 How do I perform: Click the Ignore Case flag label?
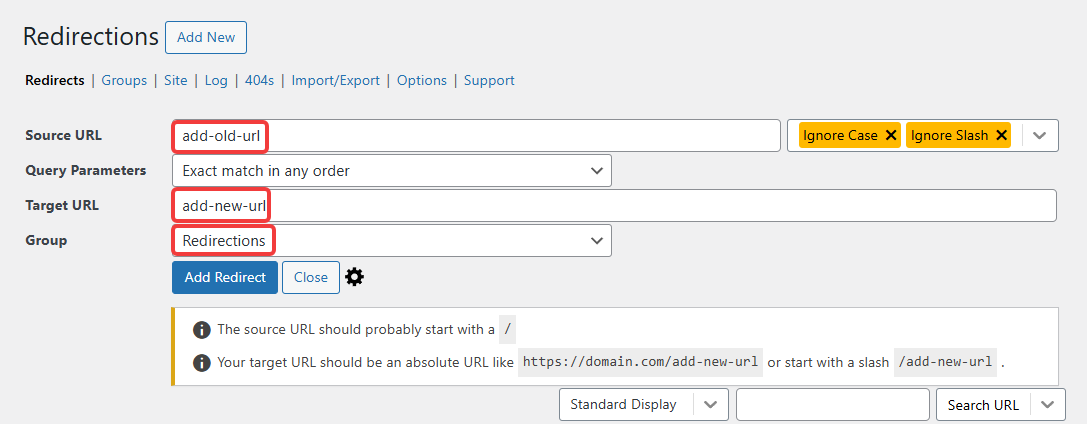(x=840, y=136)
